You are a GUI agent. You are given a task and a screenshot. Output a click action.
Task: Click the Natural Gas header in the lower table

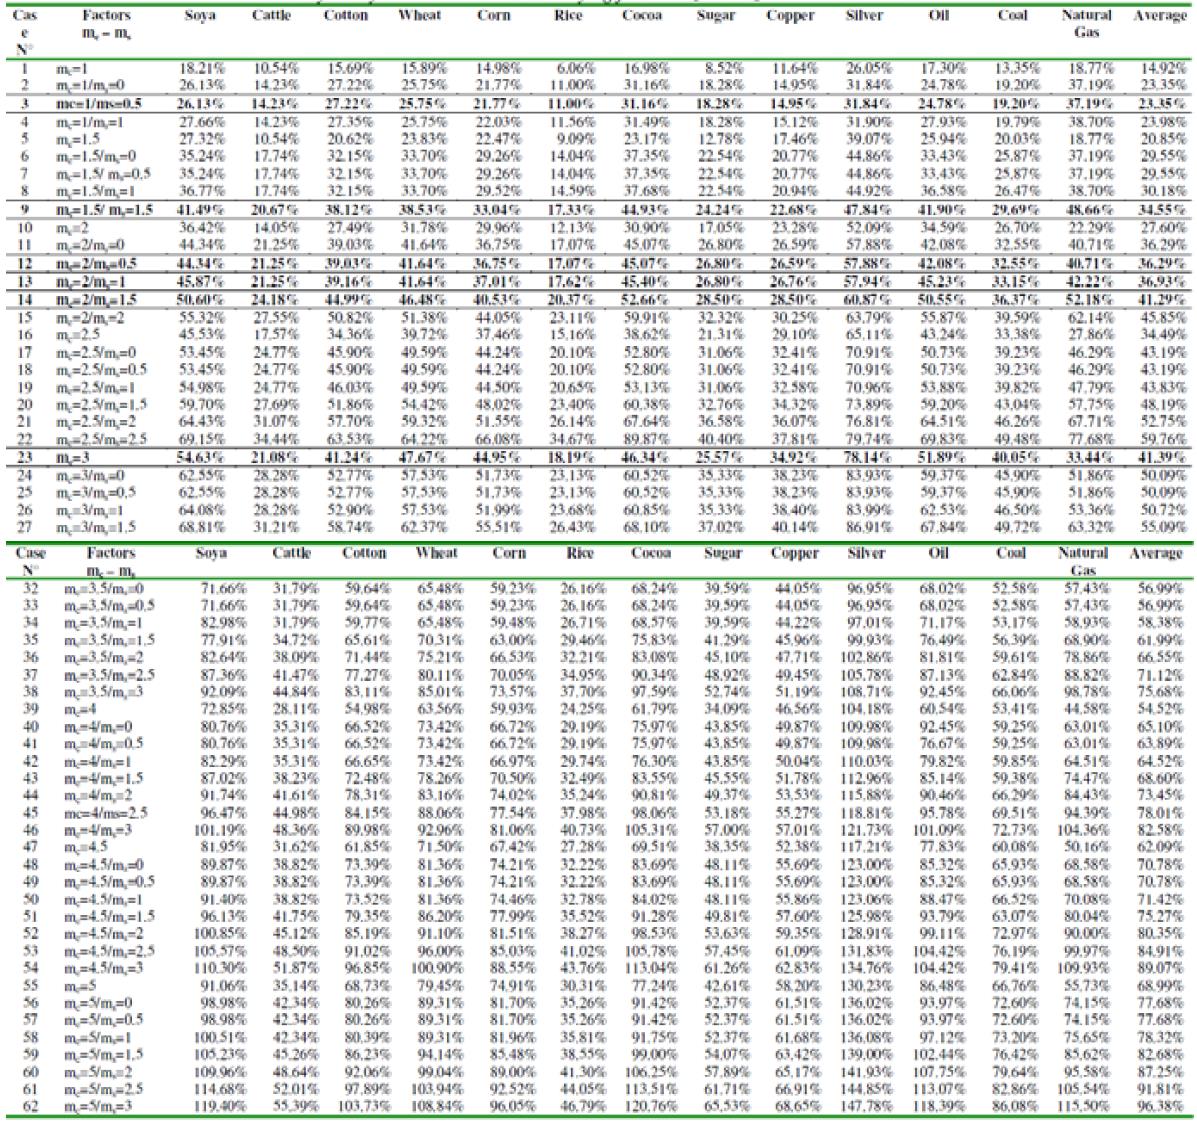click(x=1084, y=560)
